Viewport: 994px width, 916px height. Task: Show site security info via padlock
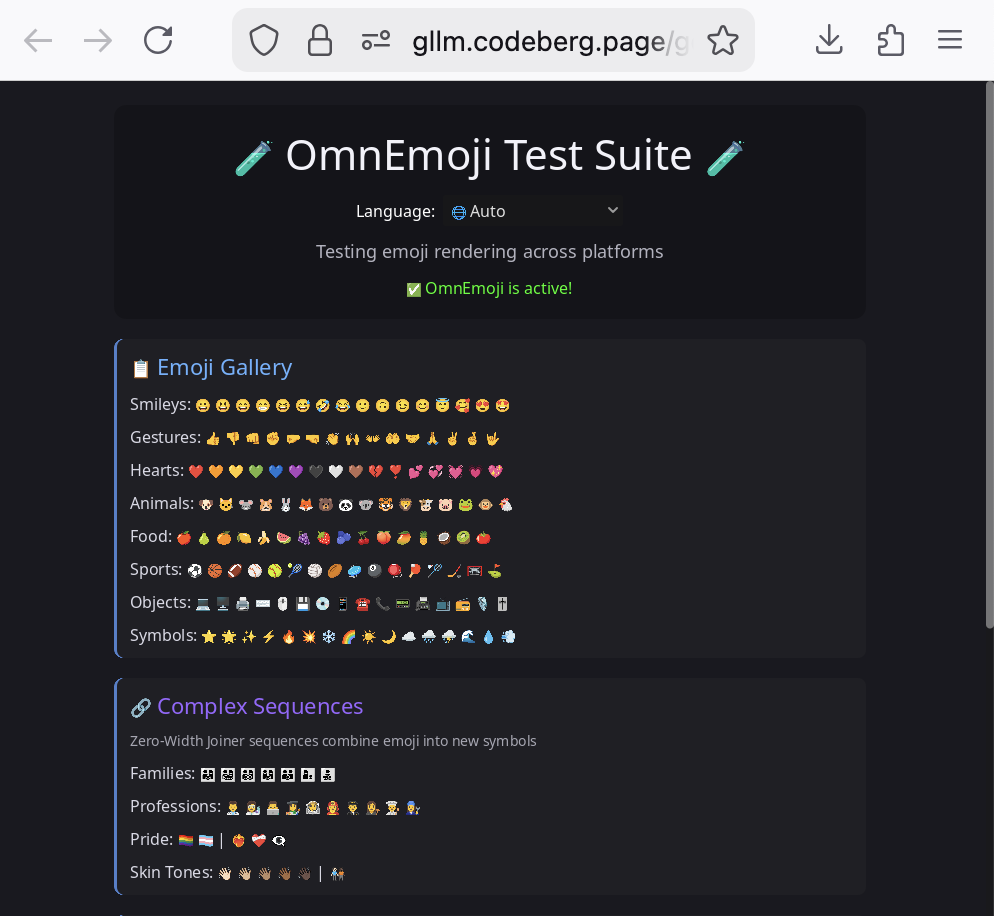pyautogui.click(x=320, y=41)
